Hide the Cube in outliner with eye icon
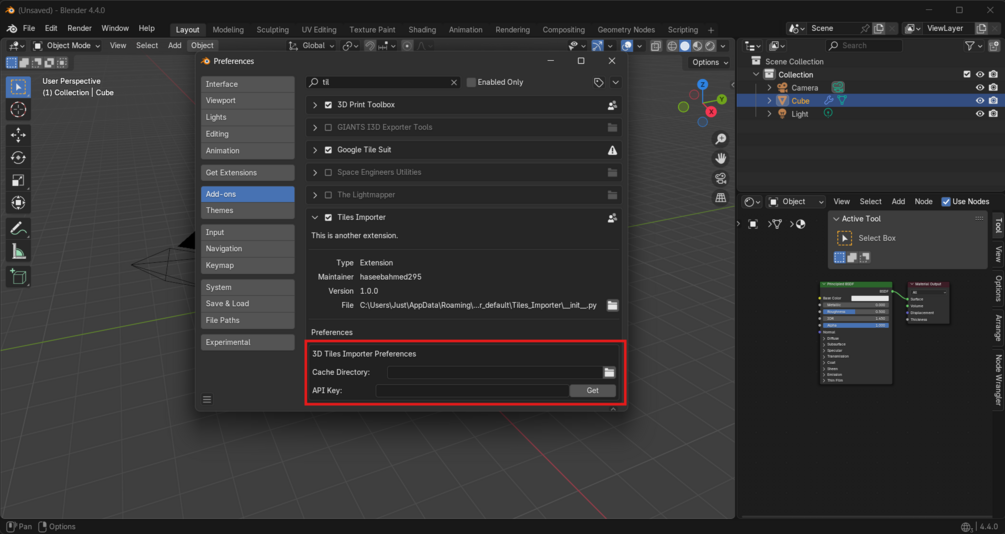Image resolution: width=1005 pixels, height=534 pixels. click(x=979, y=101)
